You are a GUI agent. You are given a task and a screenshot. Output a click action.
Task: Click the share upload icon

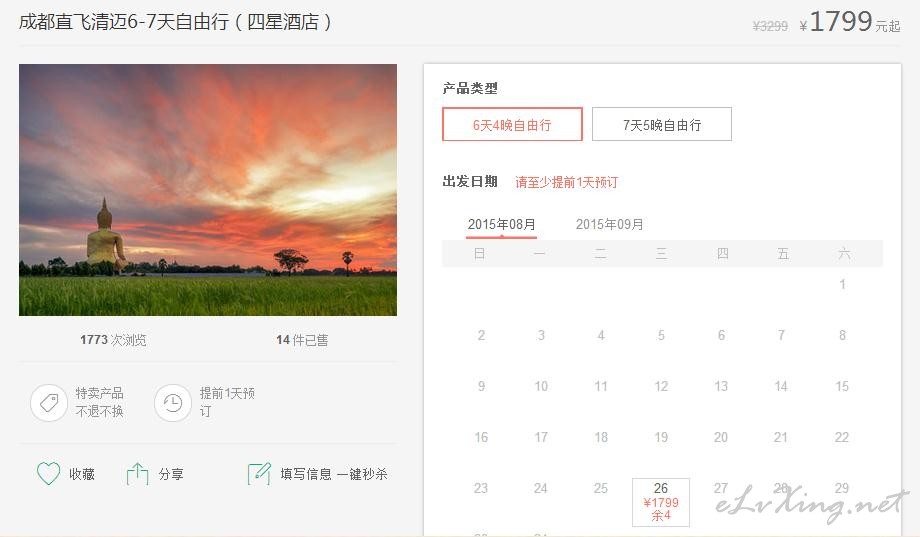(x=137, y=474)
